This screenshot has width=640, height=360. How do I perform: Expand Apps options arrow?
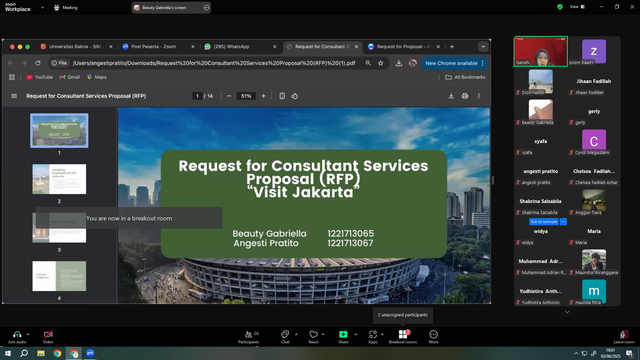click(x=382, y=334)
